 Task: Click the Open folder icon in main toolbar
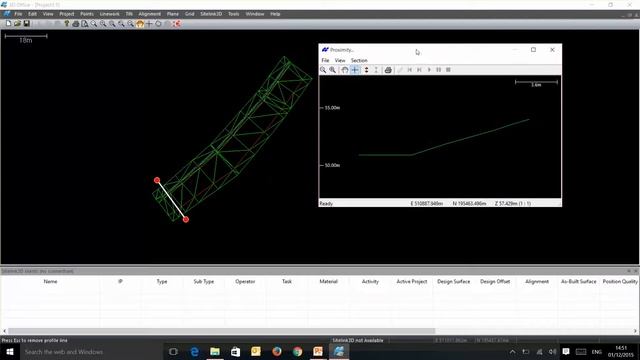pos(17,24)
